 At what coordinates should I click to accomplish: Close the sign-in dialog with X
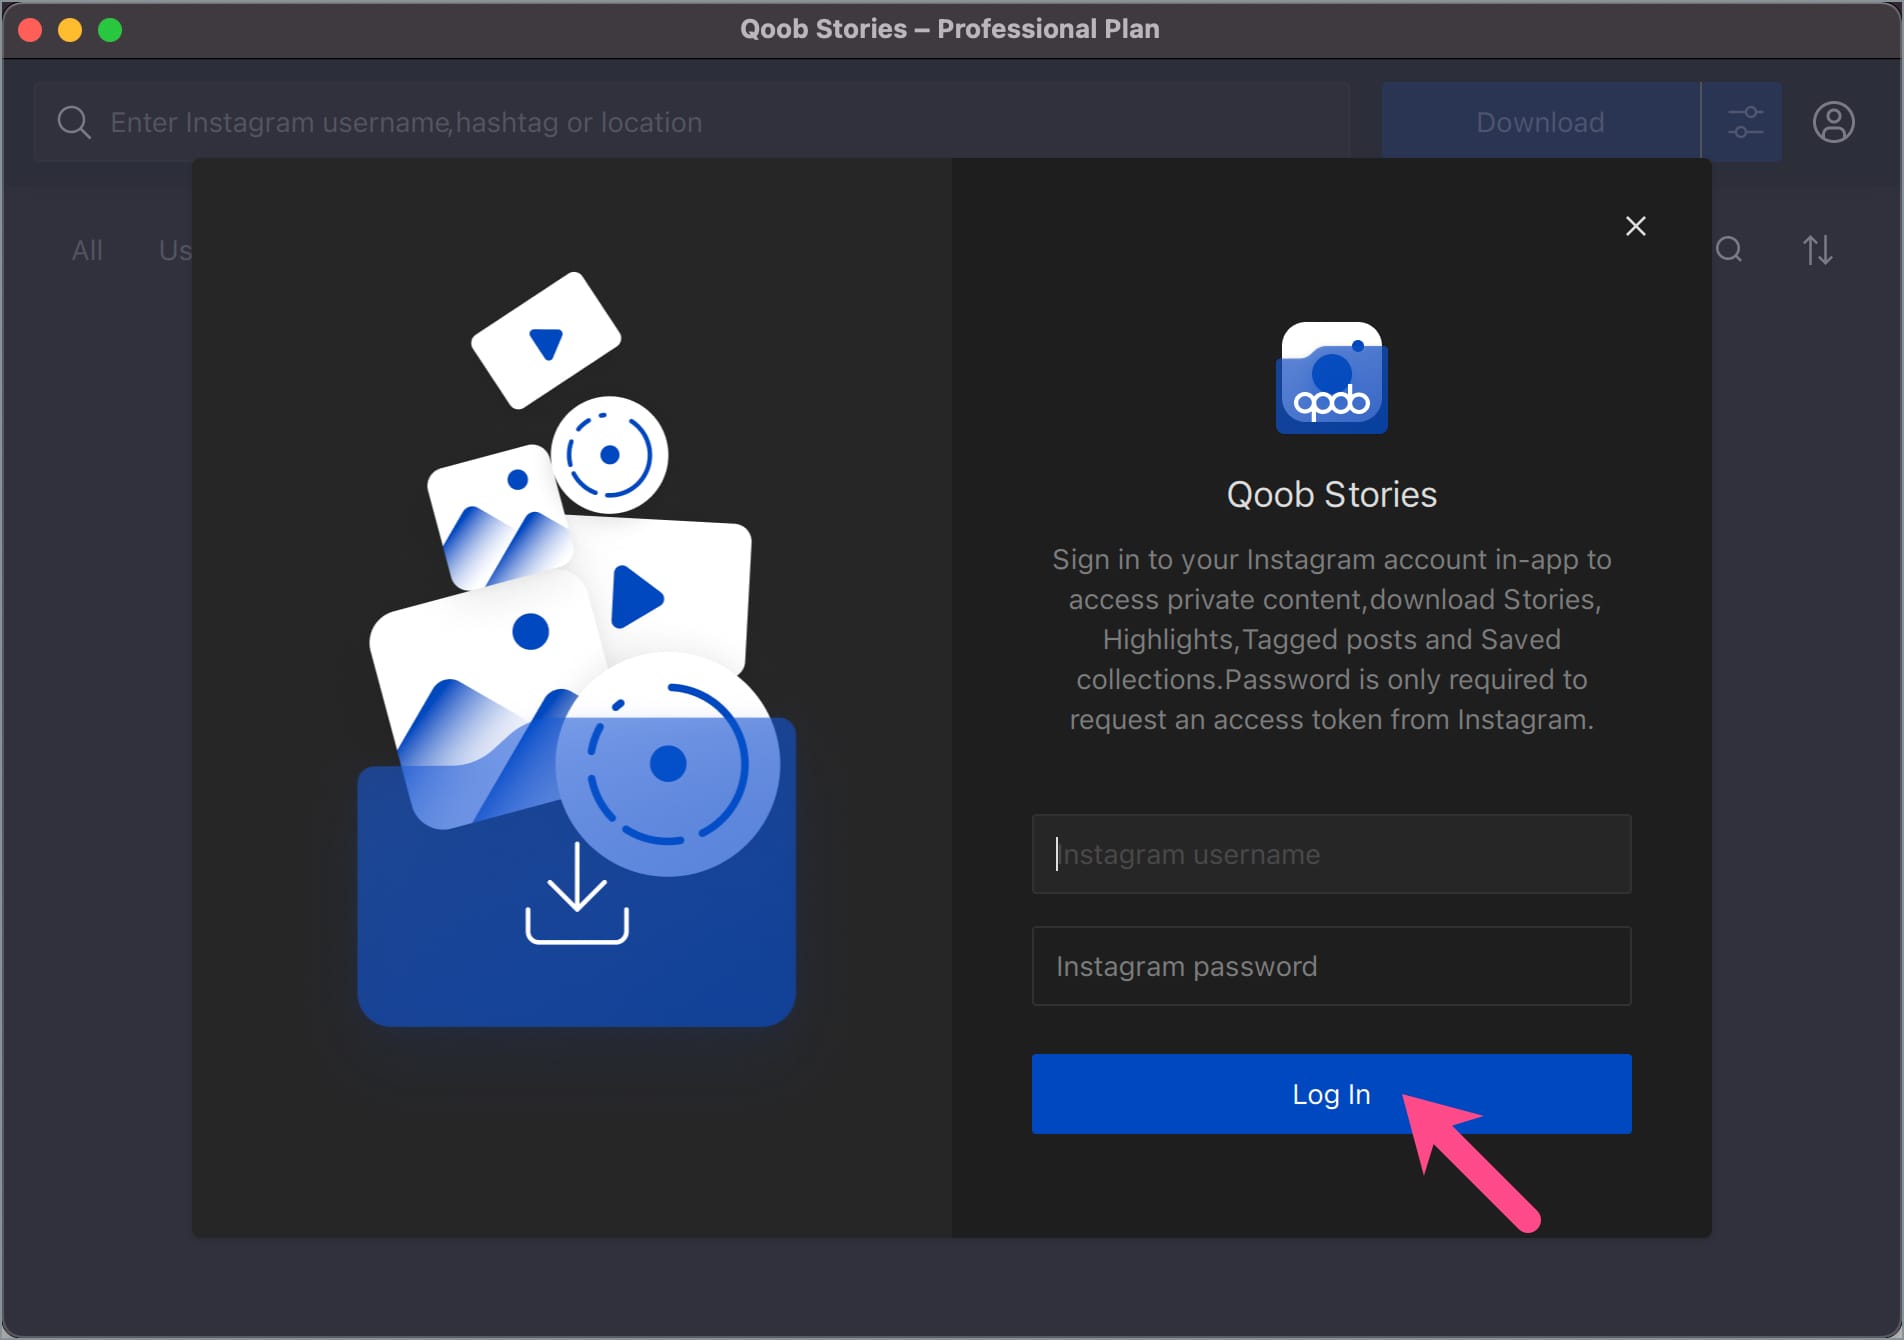(1635, 226)
